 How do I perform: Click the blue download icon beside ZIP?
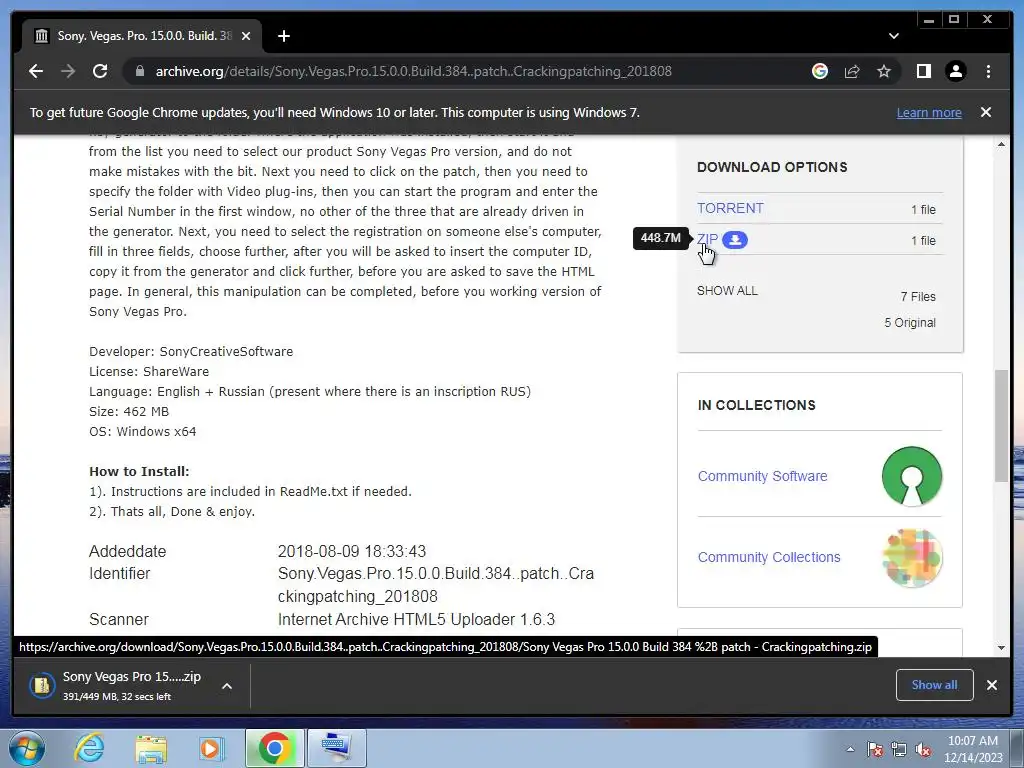coord(735,240)
